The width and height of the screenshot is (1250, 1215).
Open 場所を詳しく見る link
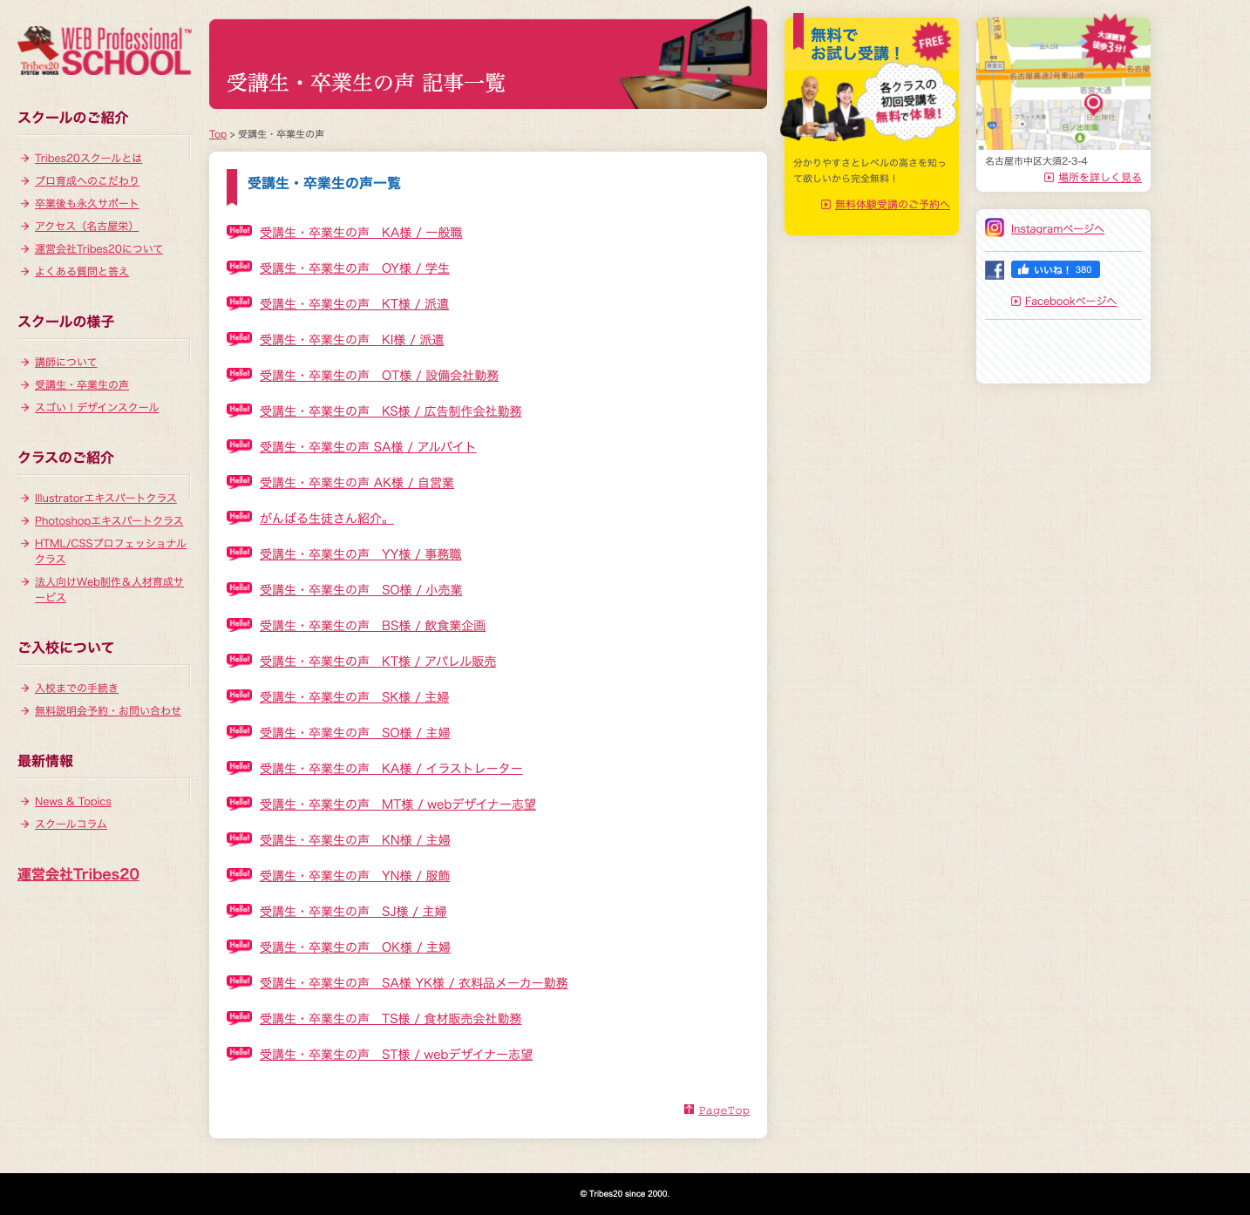[1099, 177]
